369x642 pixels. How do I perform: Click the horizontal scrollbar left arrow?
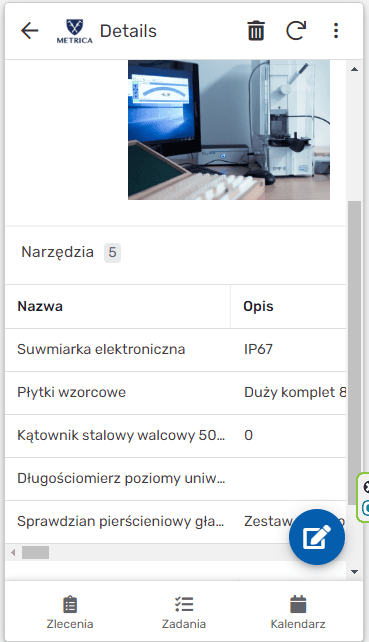[x=13, y=553]
